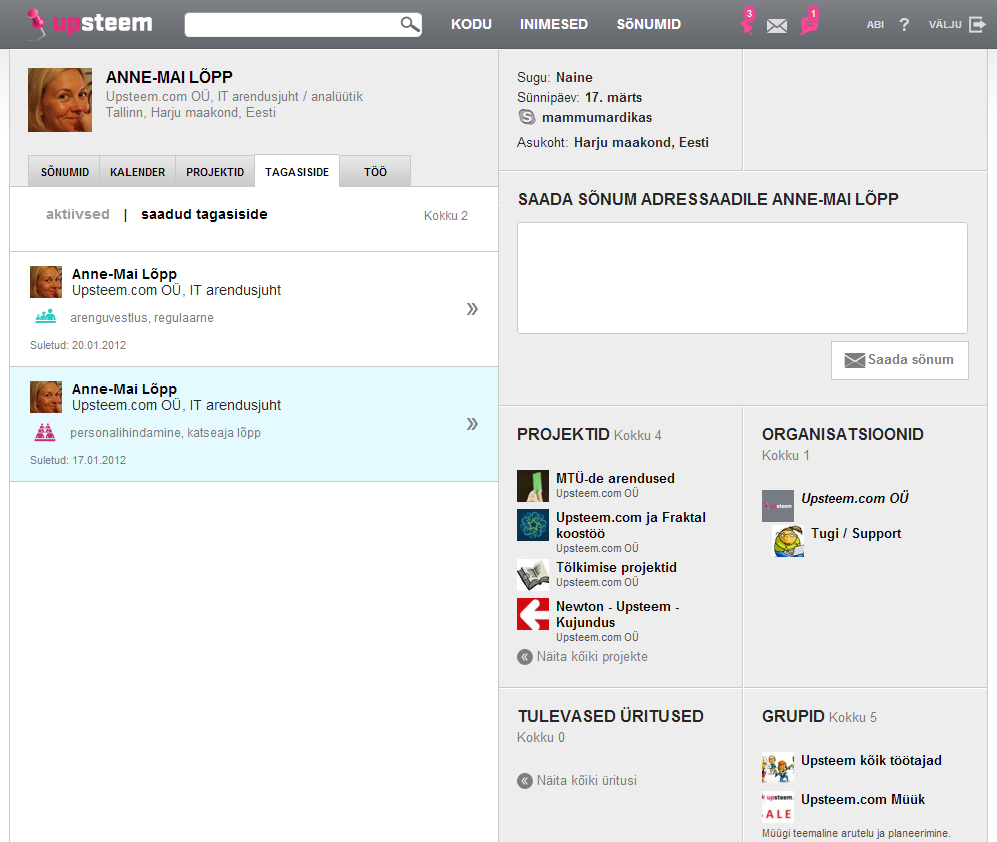Select the TAGASISIDE tab
The height and width of the screenshot is (842, 997).
tap(297, 172)
